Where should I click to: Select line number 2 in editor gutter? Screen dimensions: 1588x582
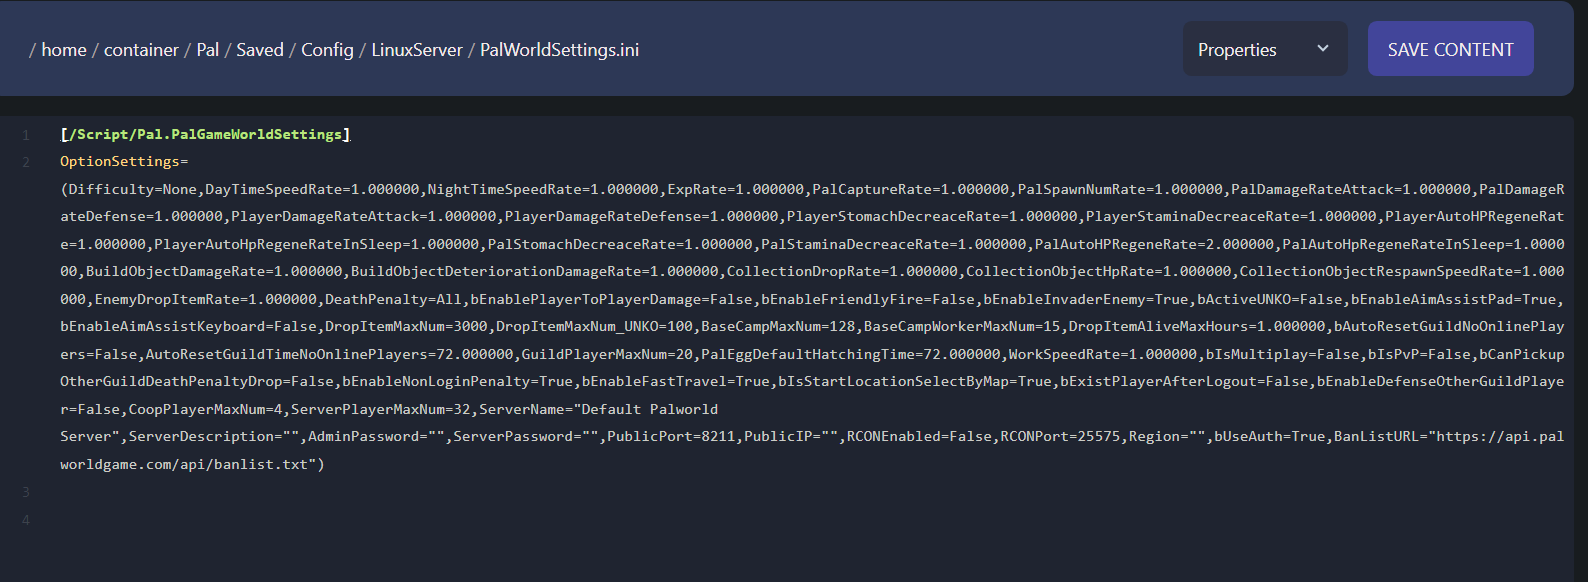(x=26, y=162)
